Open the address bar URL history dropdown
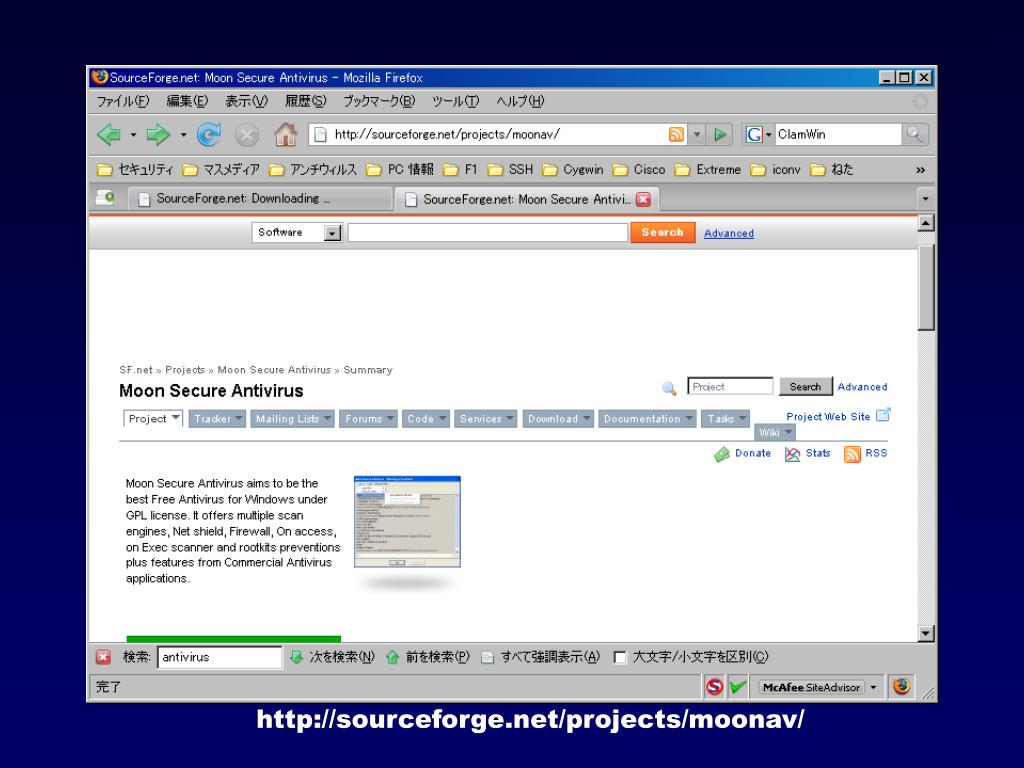Viewport: 1024px width, 768px height. [x=697, y=135]
